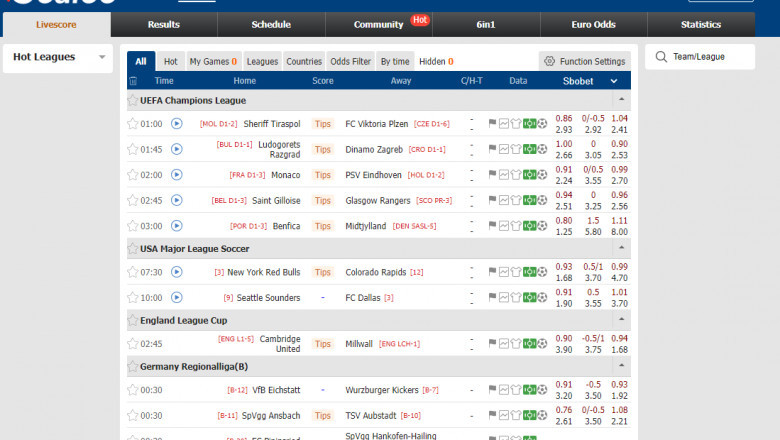
Task: Open Tips for Sheriff Tiraspol match
Action: (322, 124)
